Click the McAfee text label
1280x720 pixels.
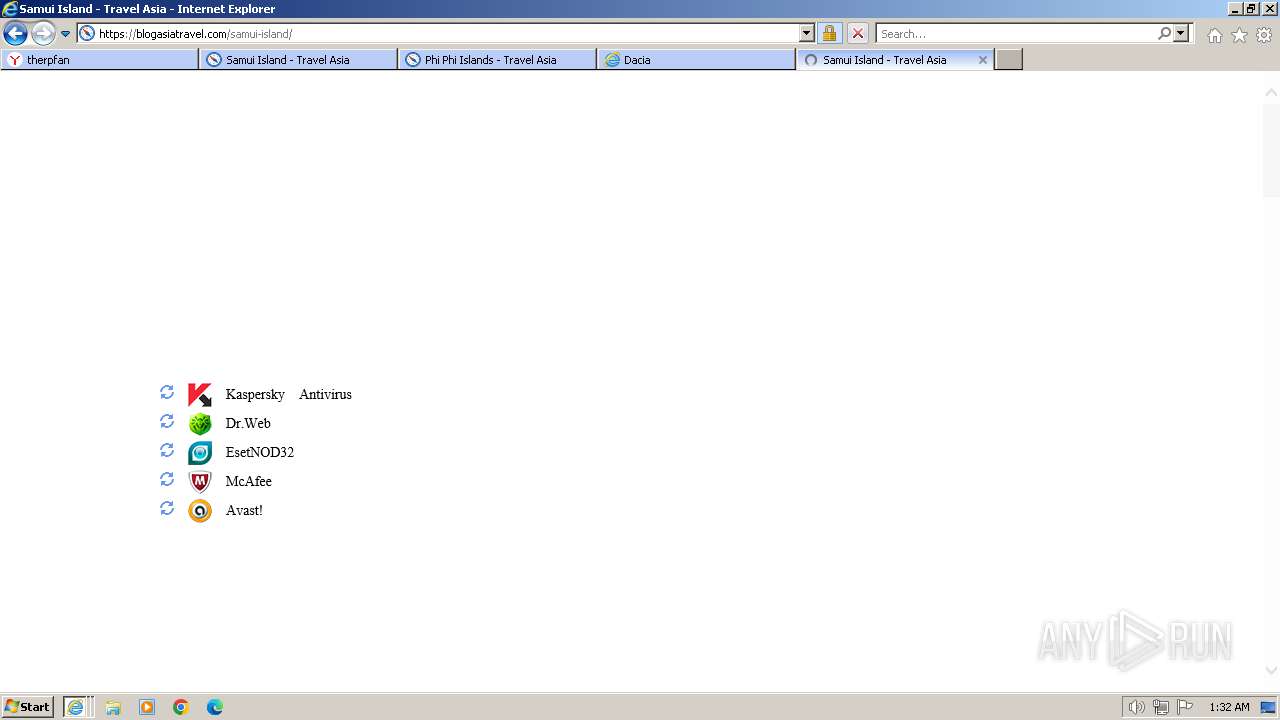coord(248,482)
